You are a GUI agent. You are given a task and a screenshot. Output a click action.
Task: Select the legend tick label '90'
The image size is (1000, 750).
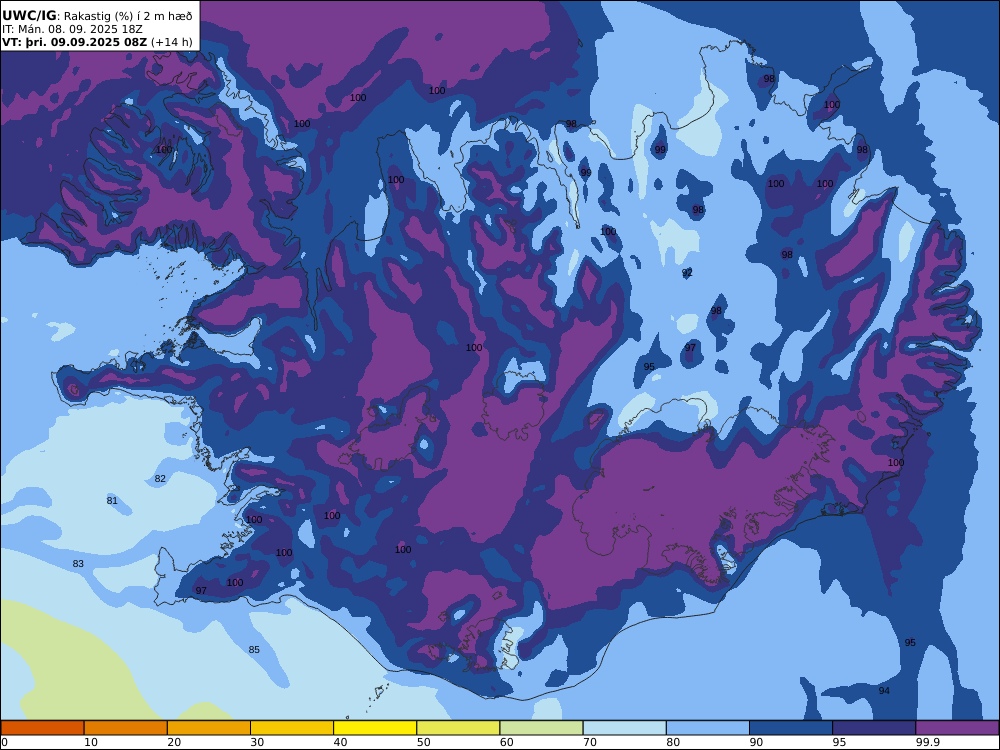[756, 742]
